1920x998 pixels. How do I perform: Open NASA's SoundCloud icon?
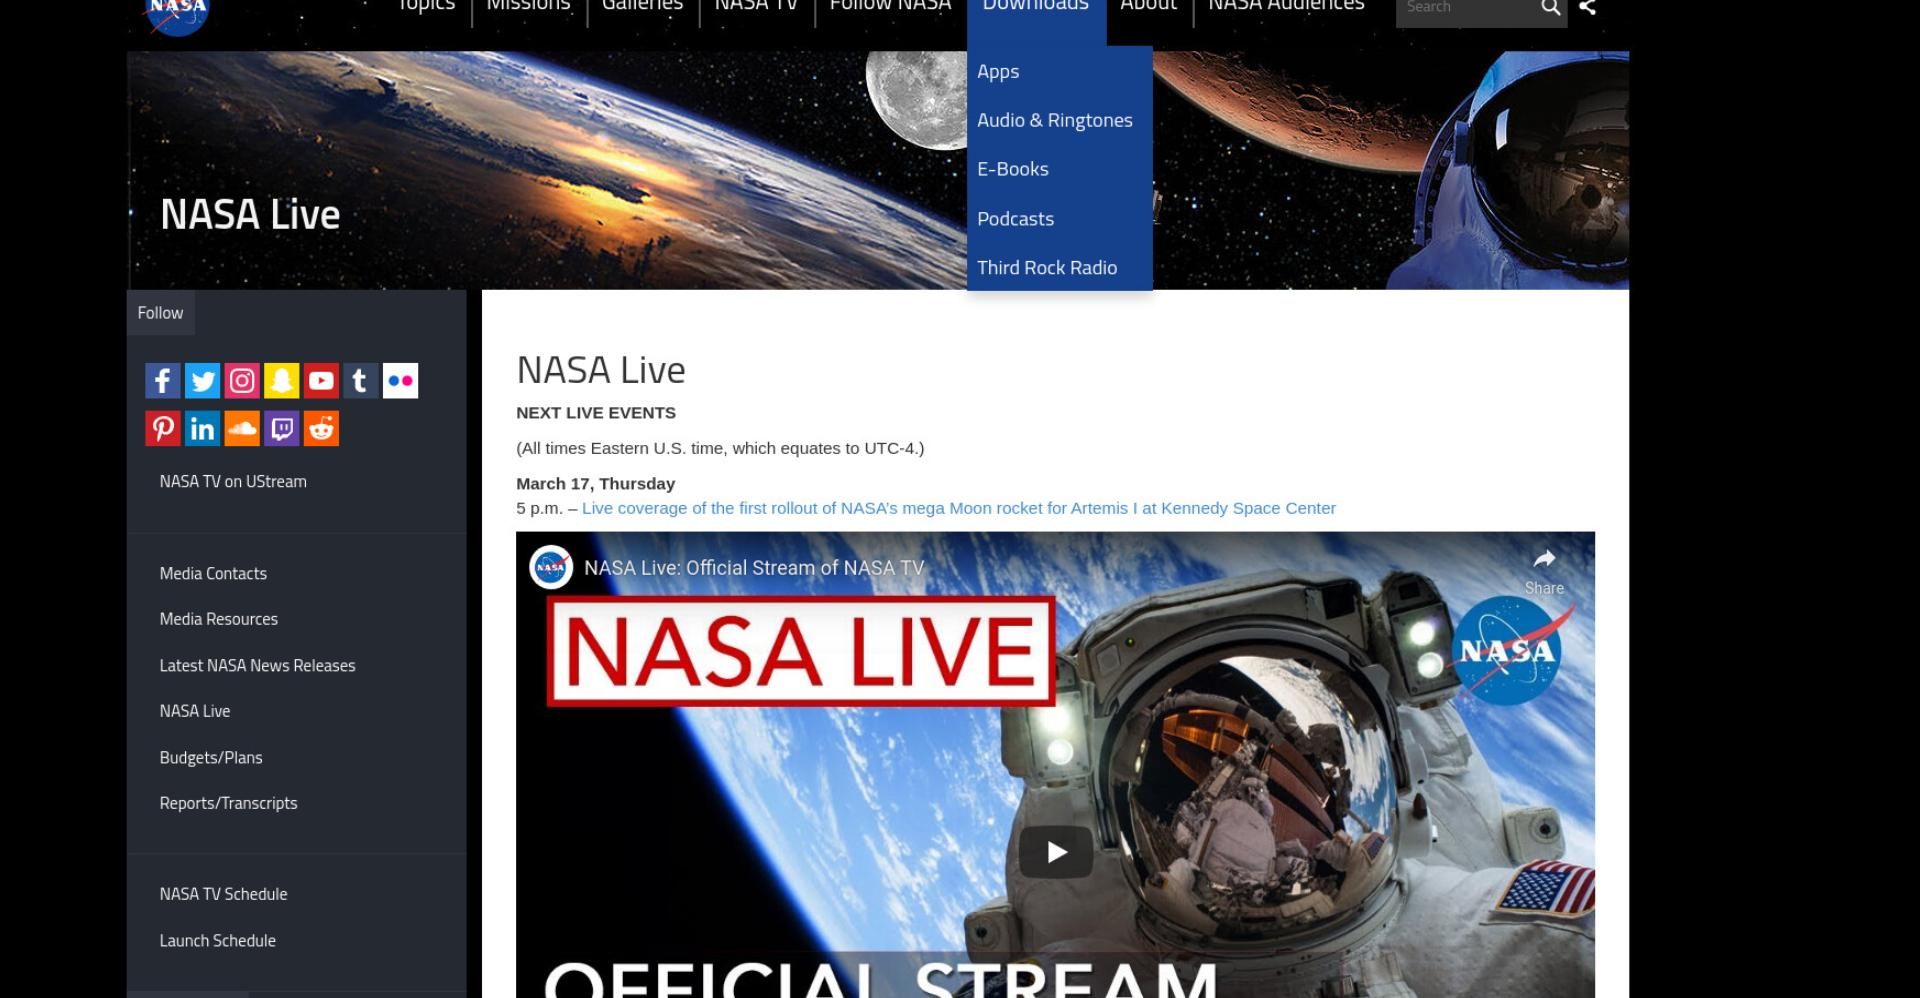click(242, 429)
